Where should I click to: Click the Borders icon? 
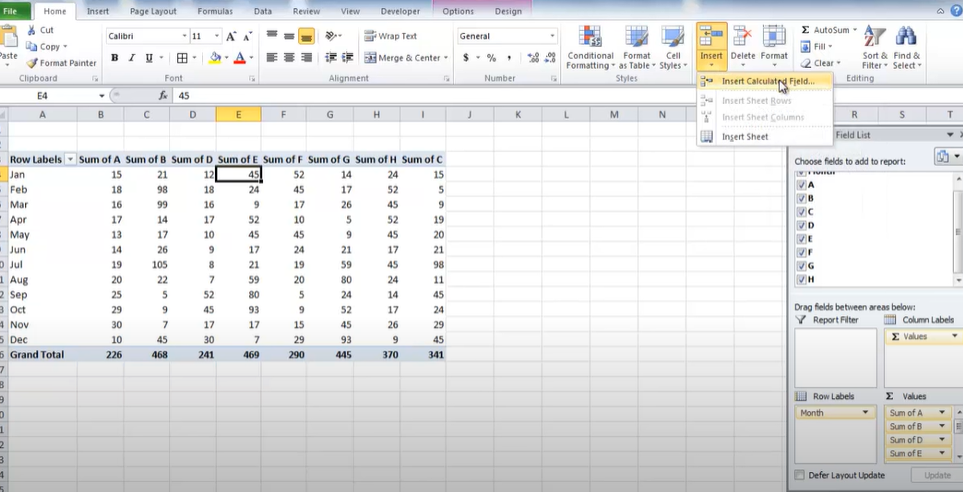[x=182, y=58]
